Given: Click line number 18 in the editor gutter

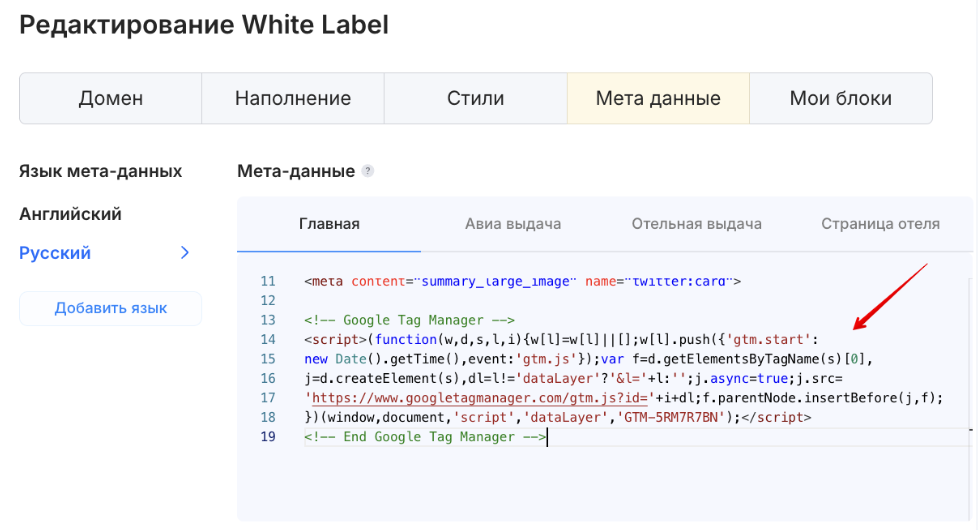Looking at the screenshot, I should (268, 417).
